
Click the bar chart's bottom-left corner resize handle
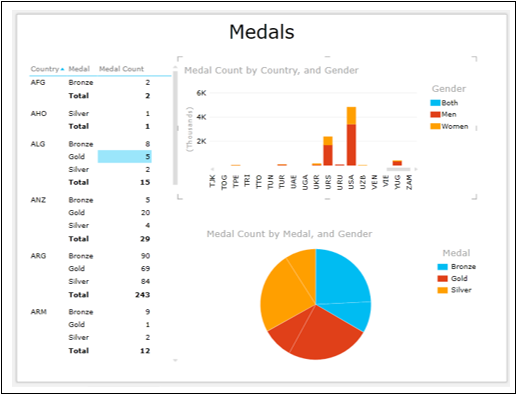[179, 197]
